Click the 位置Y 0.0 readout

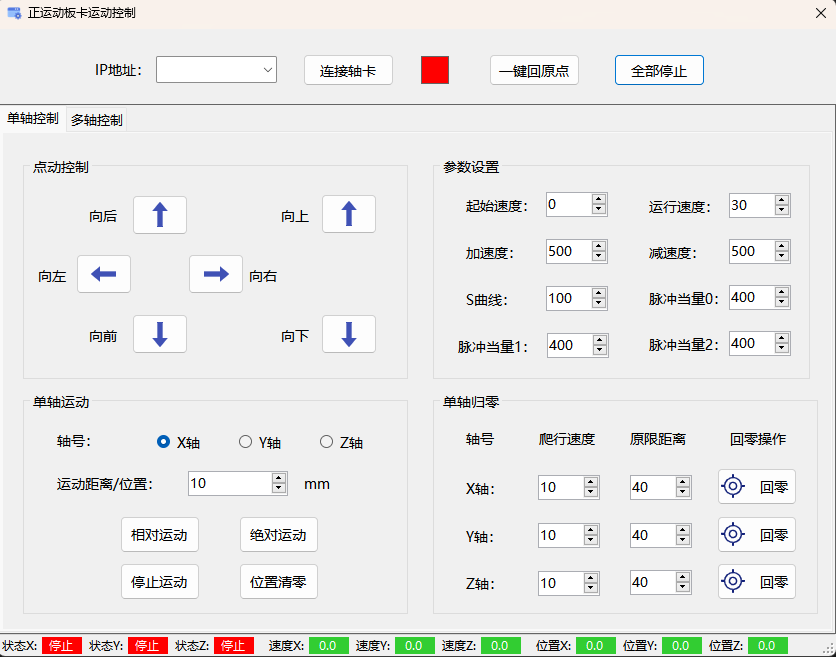(x=682, y=646)
